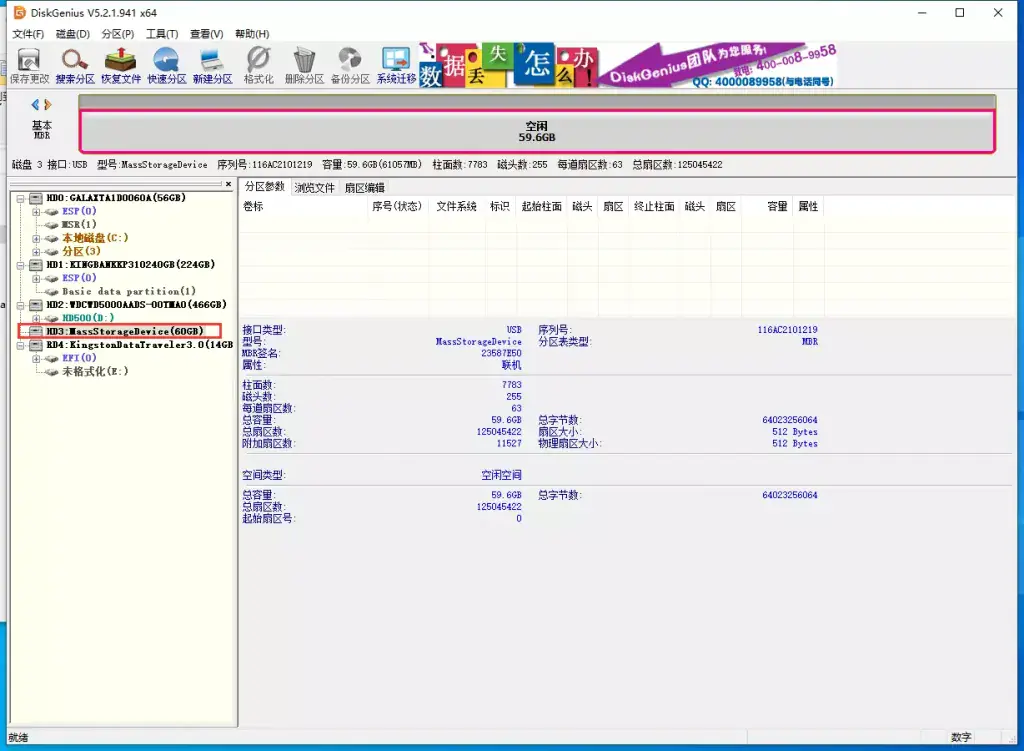Collapse the HD0:GALAXYA1D0060A disk node
The width and height of the screenshot is (1024, 751).
point(21,198)
